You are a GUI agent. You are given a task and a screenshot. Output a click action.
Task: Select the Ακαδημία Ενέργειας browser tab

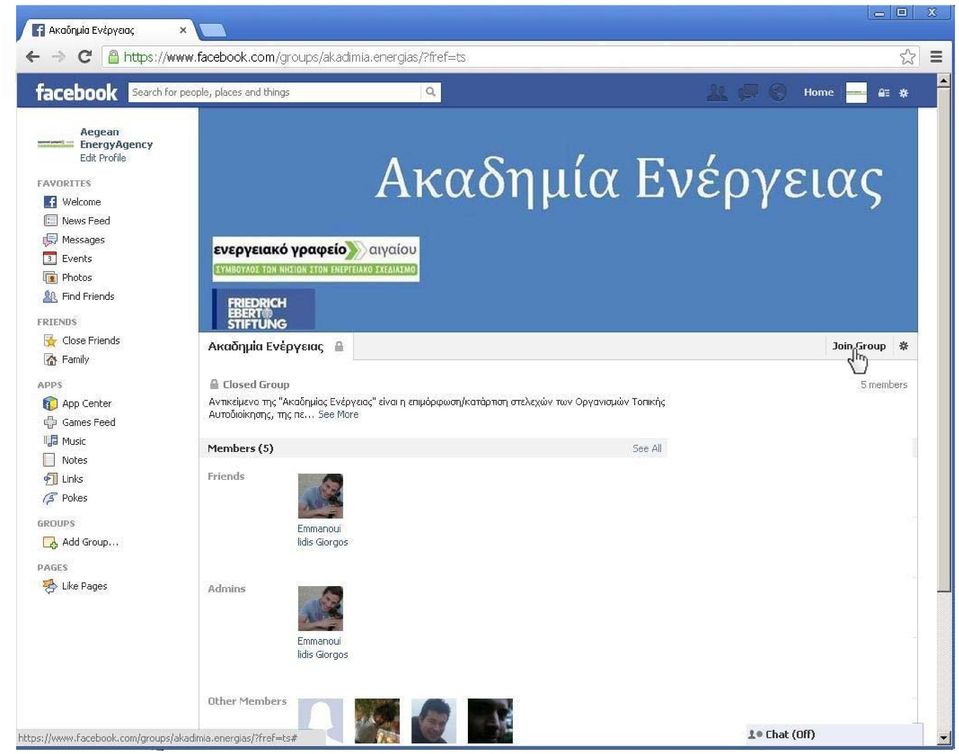pos(108,30)
